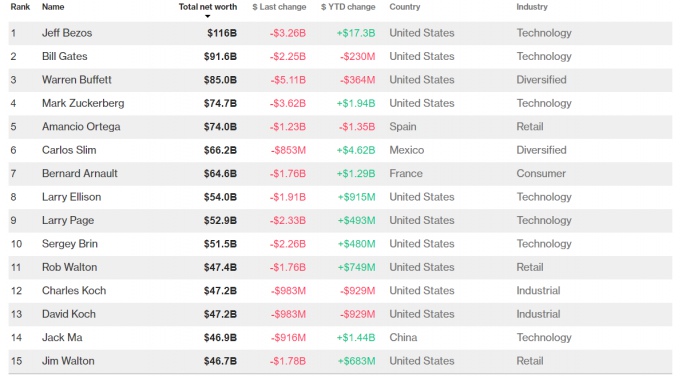Sort table by Name column

point(53,7)
